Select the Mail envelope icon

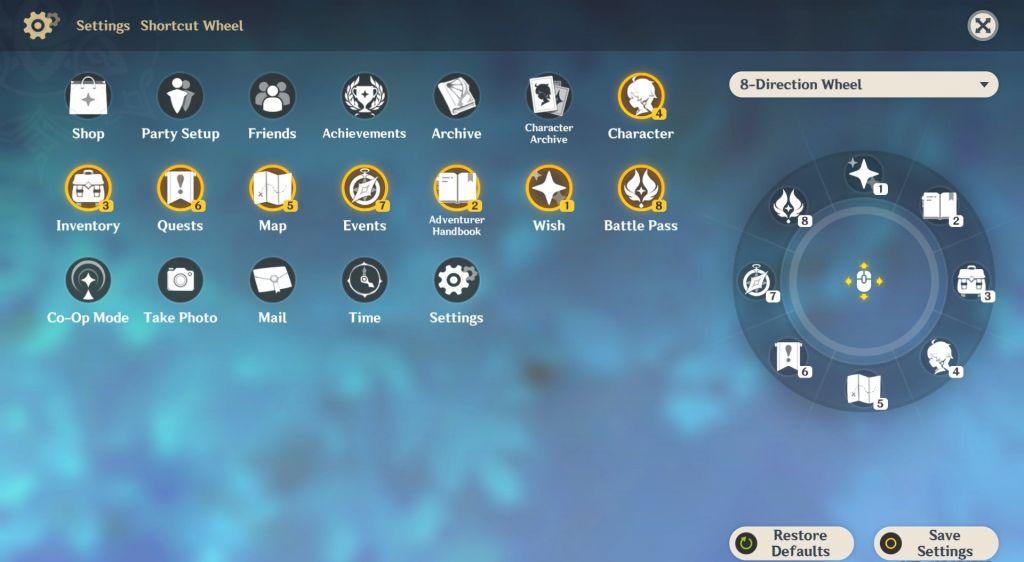272,281
